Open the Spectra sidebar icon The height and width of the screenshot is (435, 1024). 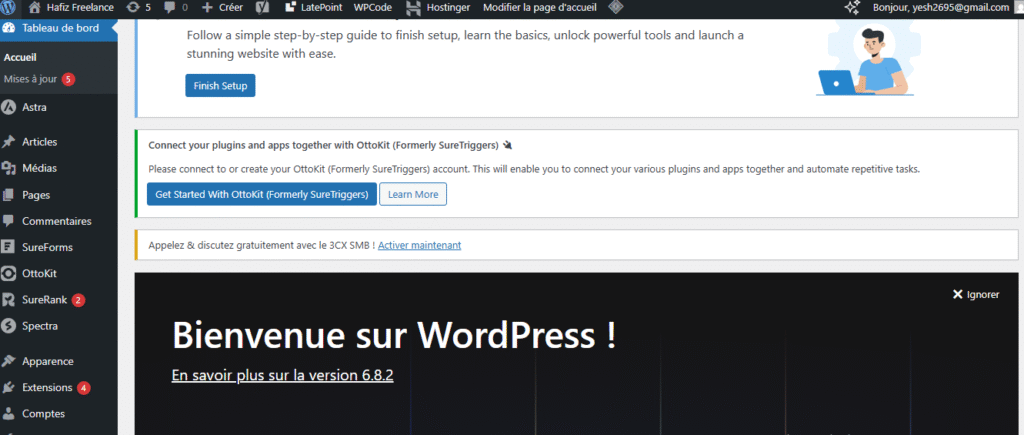[x=9, y=326]
